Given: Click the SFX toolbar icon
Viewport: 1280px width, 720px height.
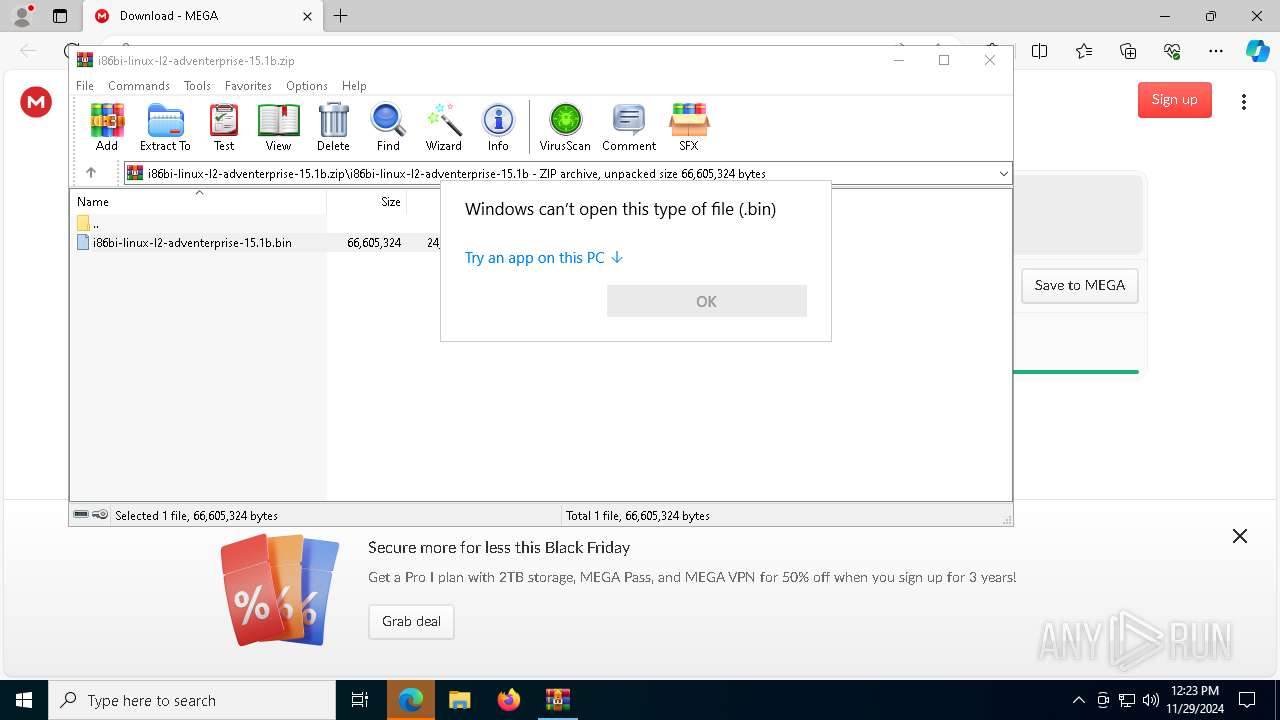Looking at the screenshot, I should coord(689,127).
